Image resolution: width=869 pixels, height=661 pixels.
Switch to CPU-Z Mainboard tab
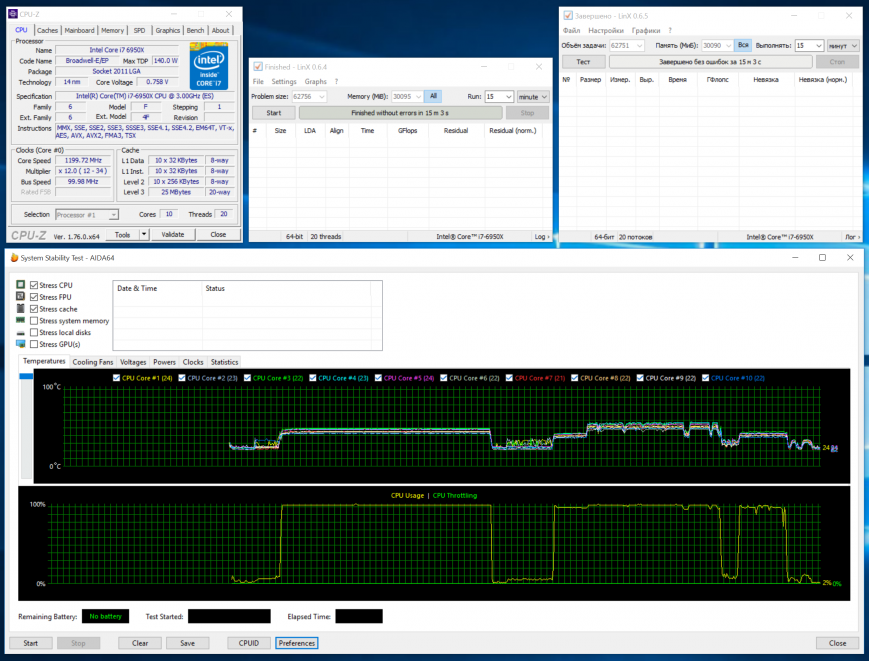point(79,30)
